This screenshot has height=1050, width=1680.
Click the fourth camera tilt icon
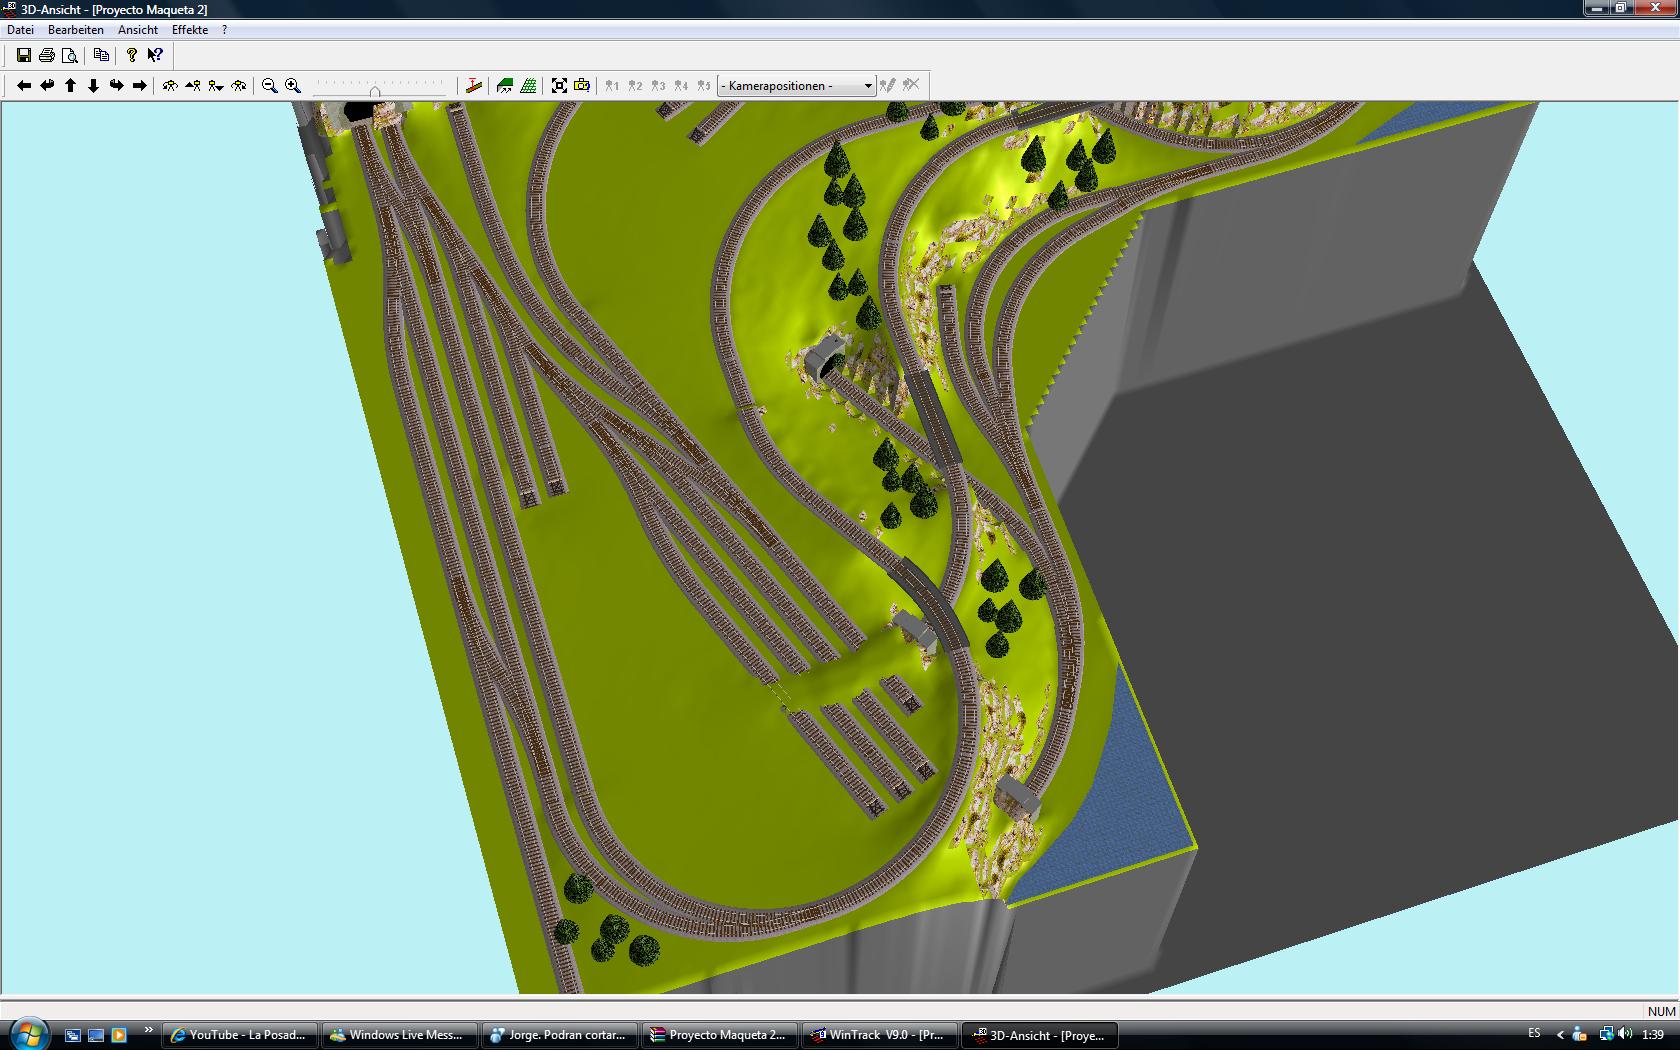tap(239, 86)
